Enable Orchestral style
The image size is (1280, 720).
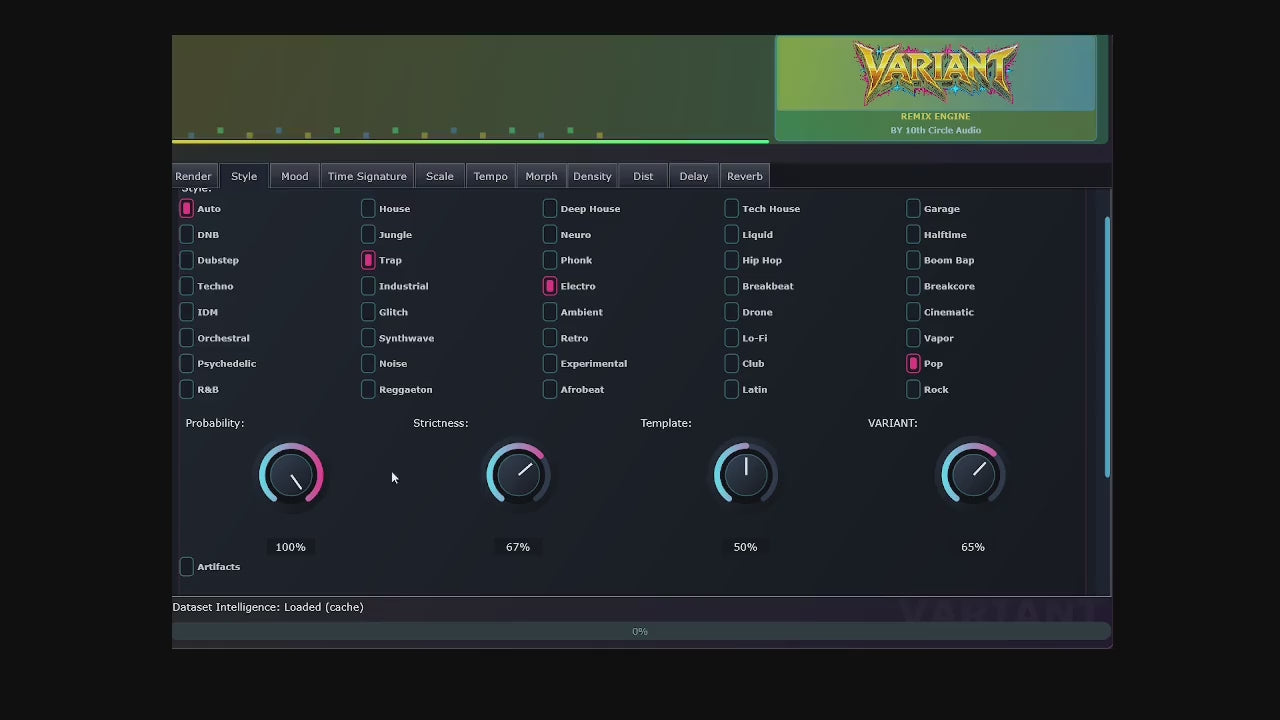(x=186, y=338)
